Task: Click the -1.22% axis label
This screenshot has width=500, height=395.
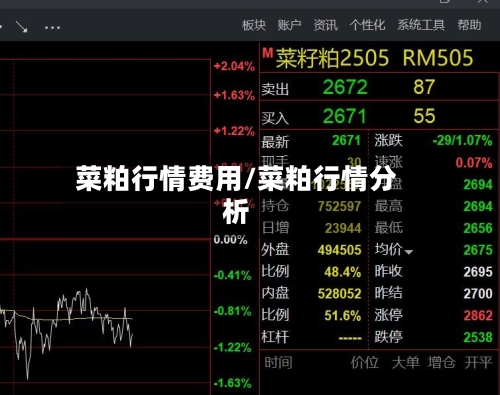Action: click(x=232, y=348)
